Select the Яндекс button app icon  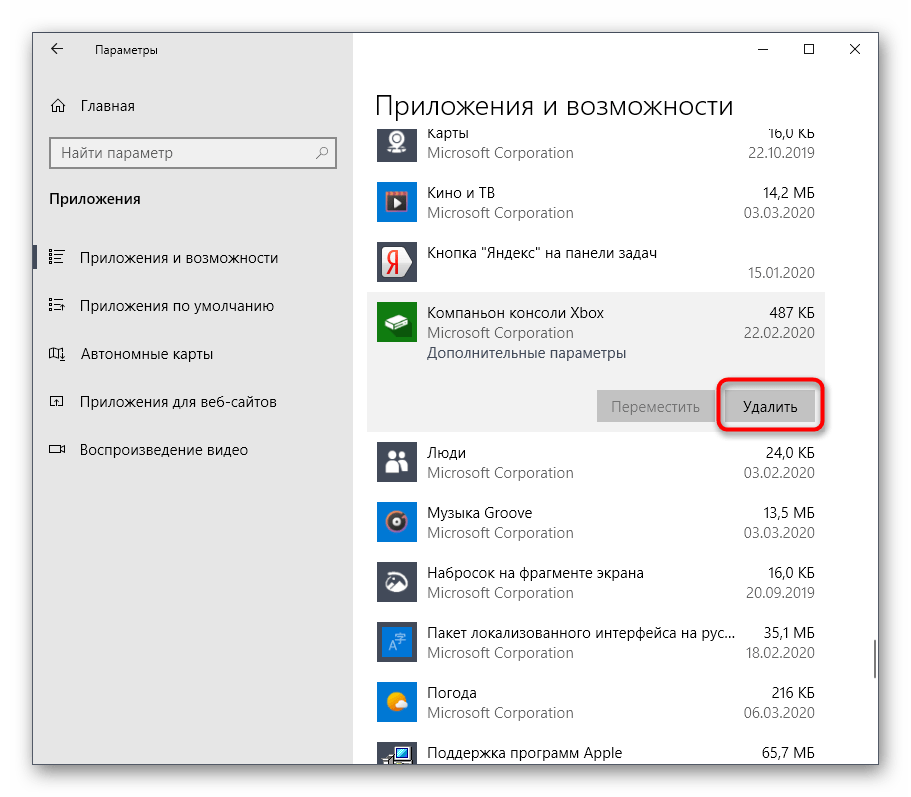tap(396, 262)
